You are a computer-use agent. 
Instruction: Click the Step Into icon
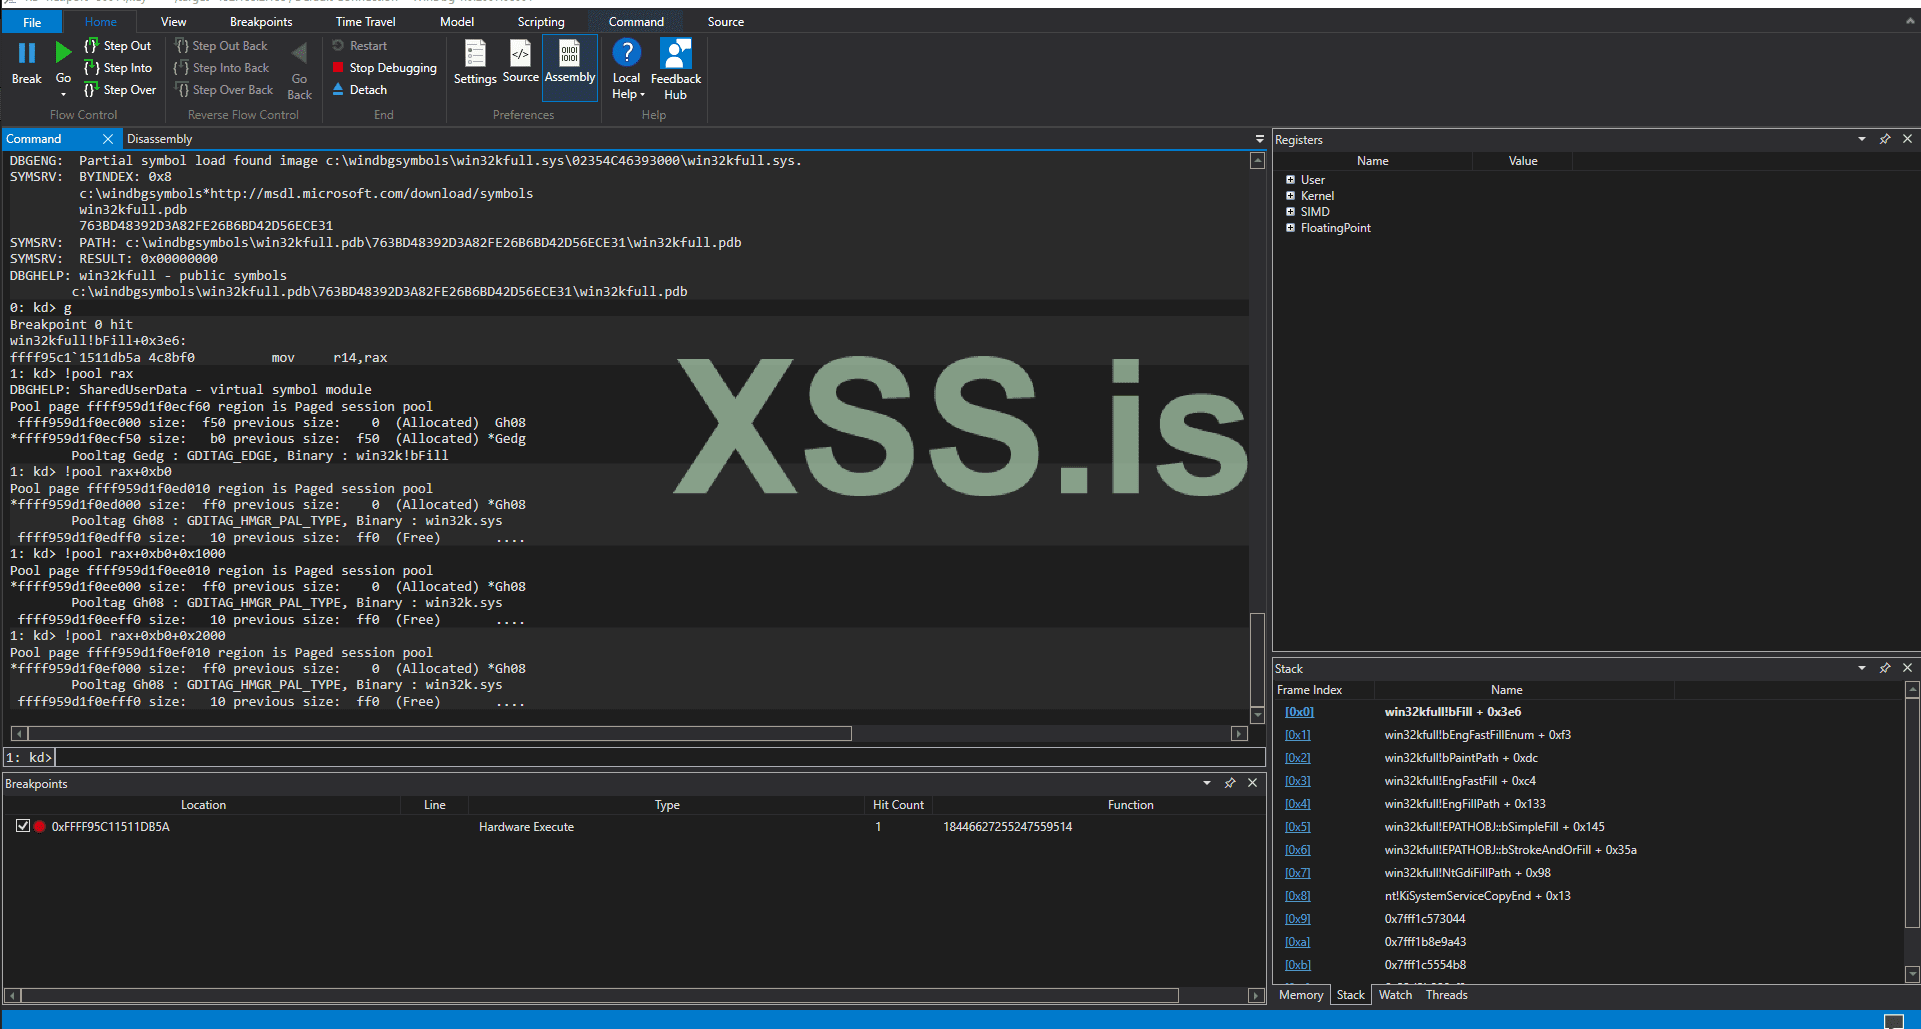[x=91, y=68]
